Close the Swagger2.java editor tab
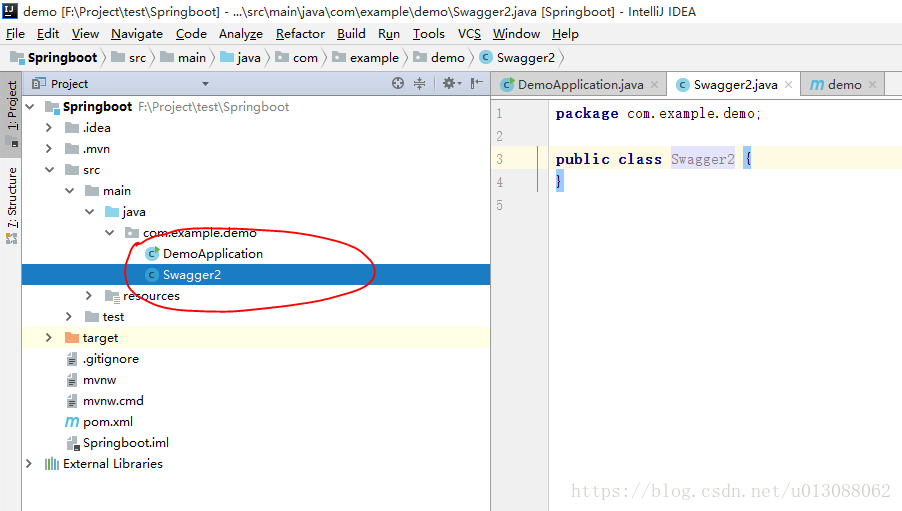Screen dimensions: 902x511 coord(789,85)
